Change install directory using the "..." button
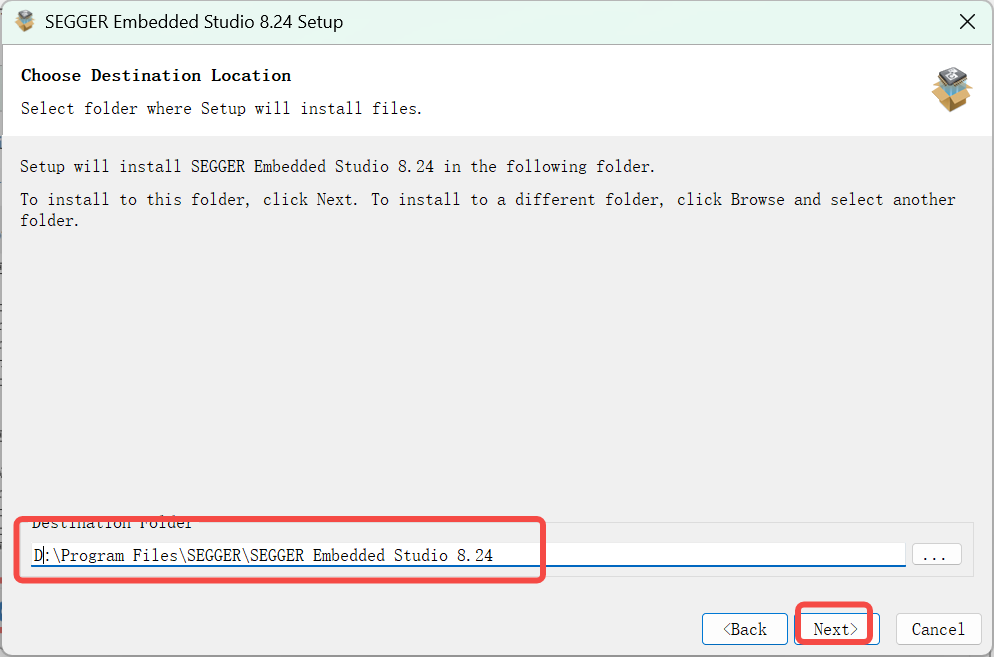The width and height of the screenshot is (994, 657). coord(936,554)
